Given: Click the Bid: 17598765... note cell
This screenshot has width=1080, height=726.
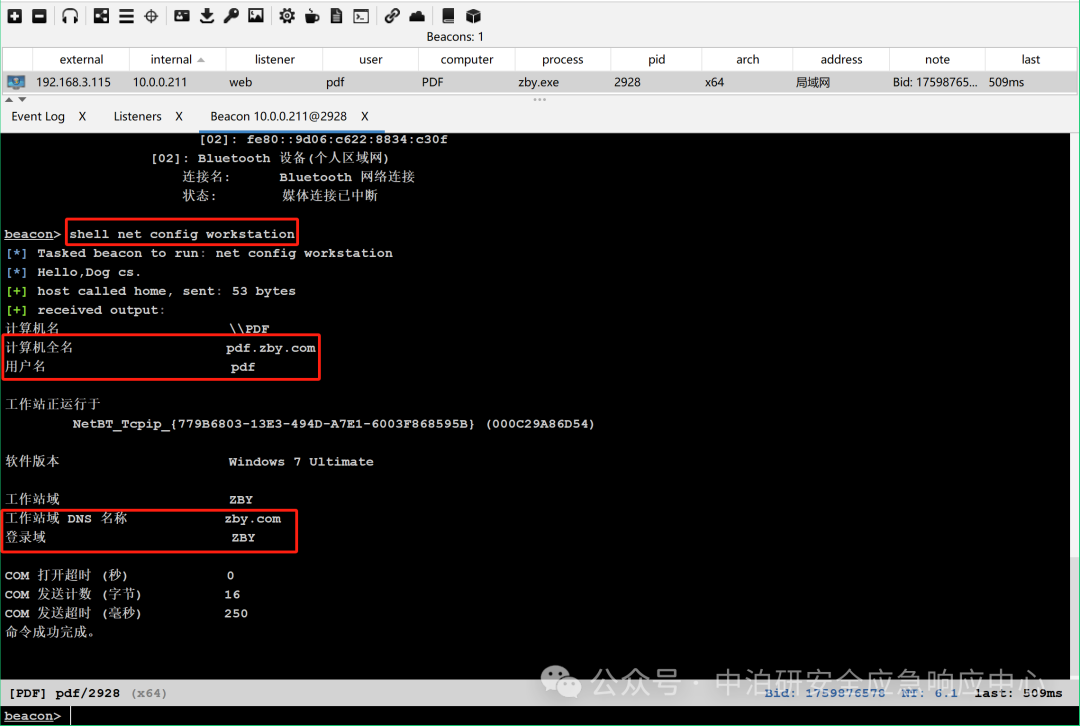Looking at the screenshot, I should click(935, 82).
